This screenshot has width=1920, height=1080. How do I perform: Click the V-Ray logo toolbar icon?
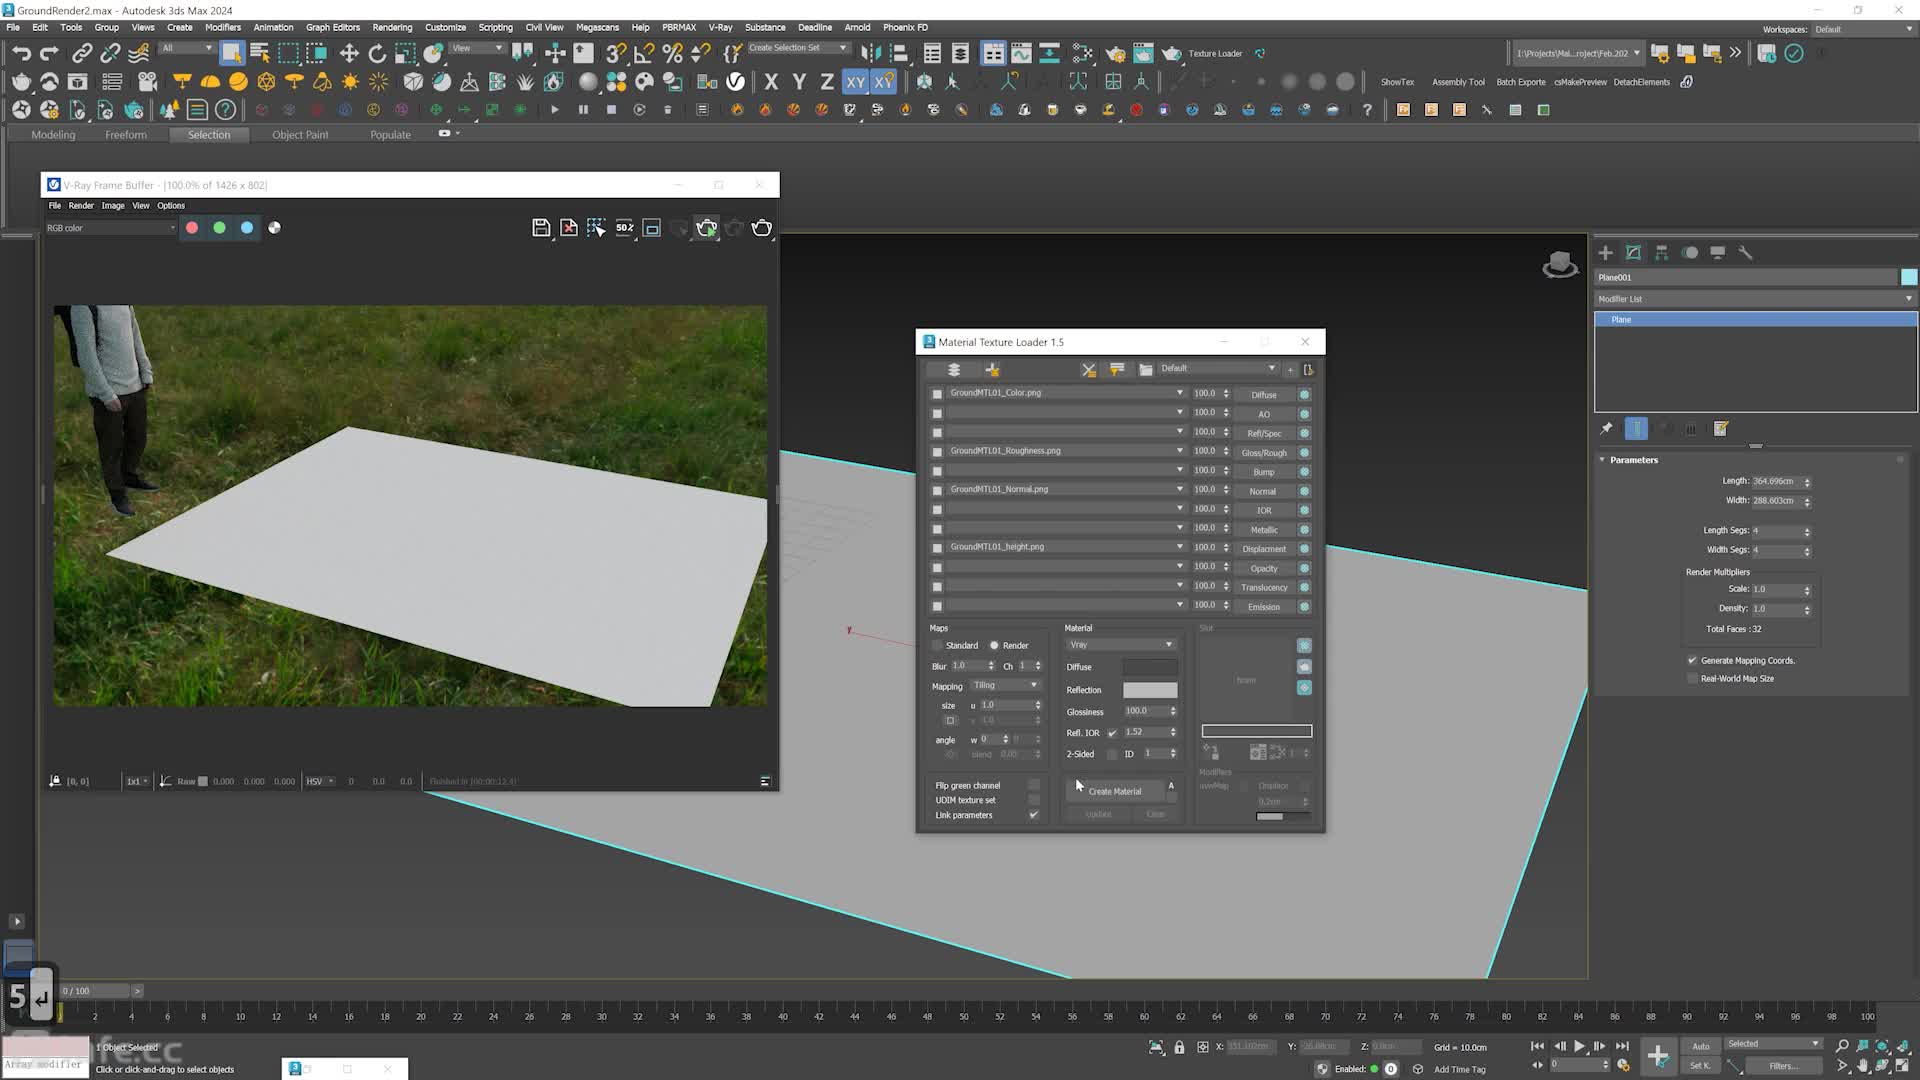coord(735,82)
